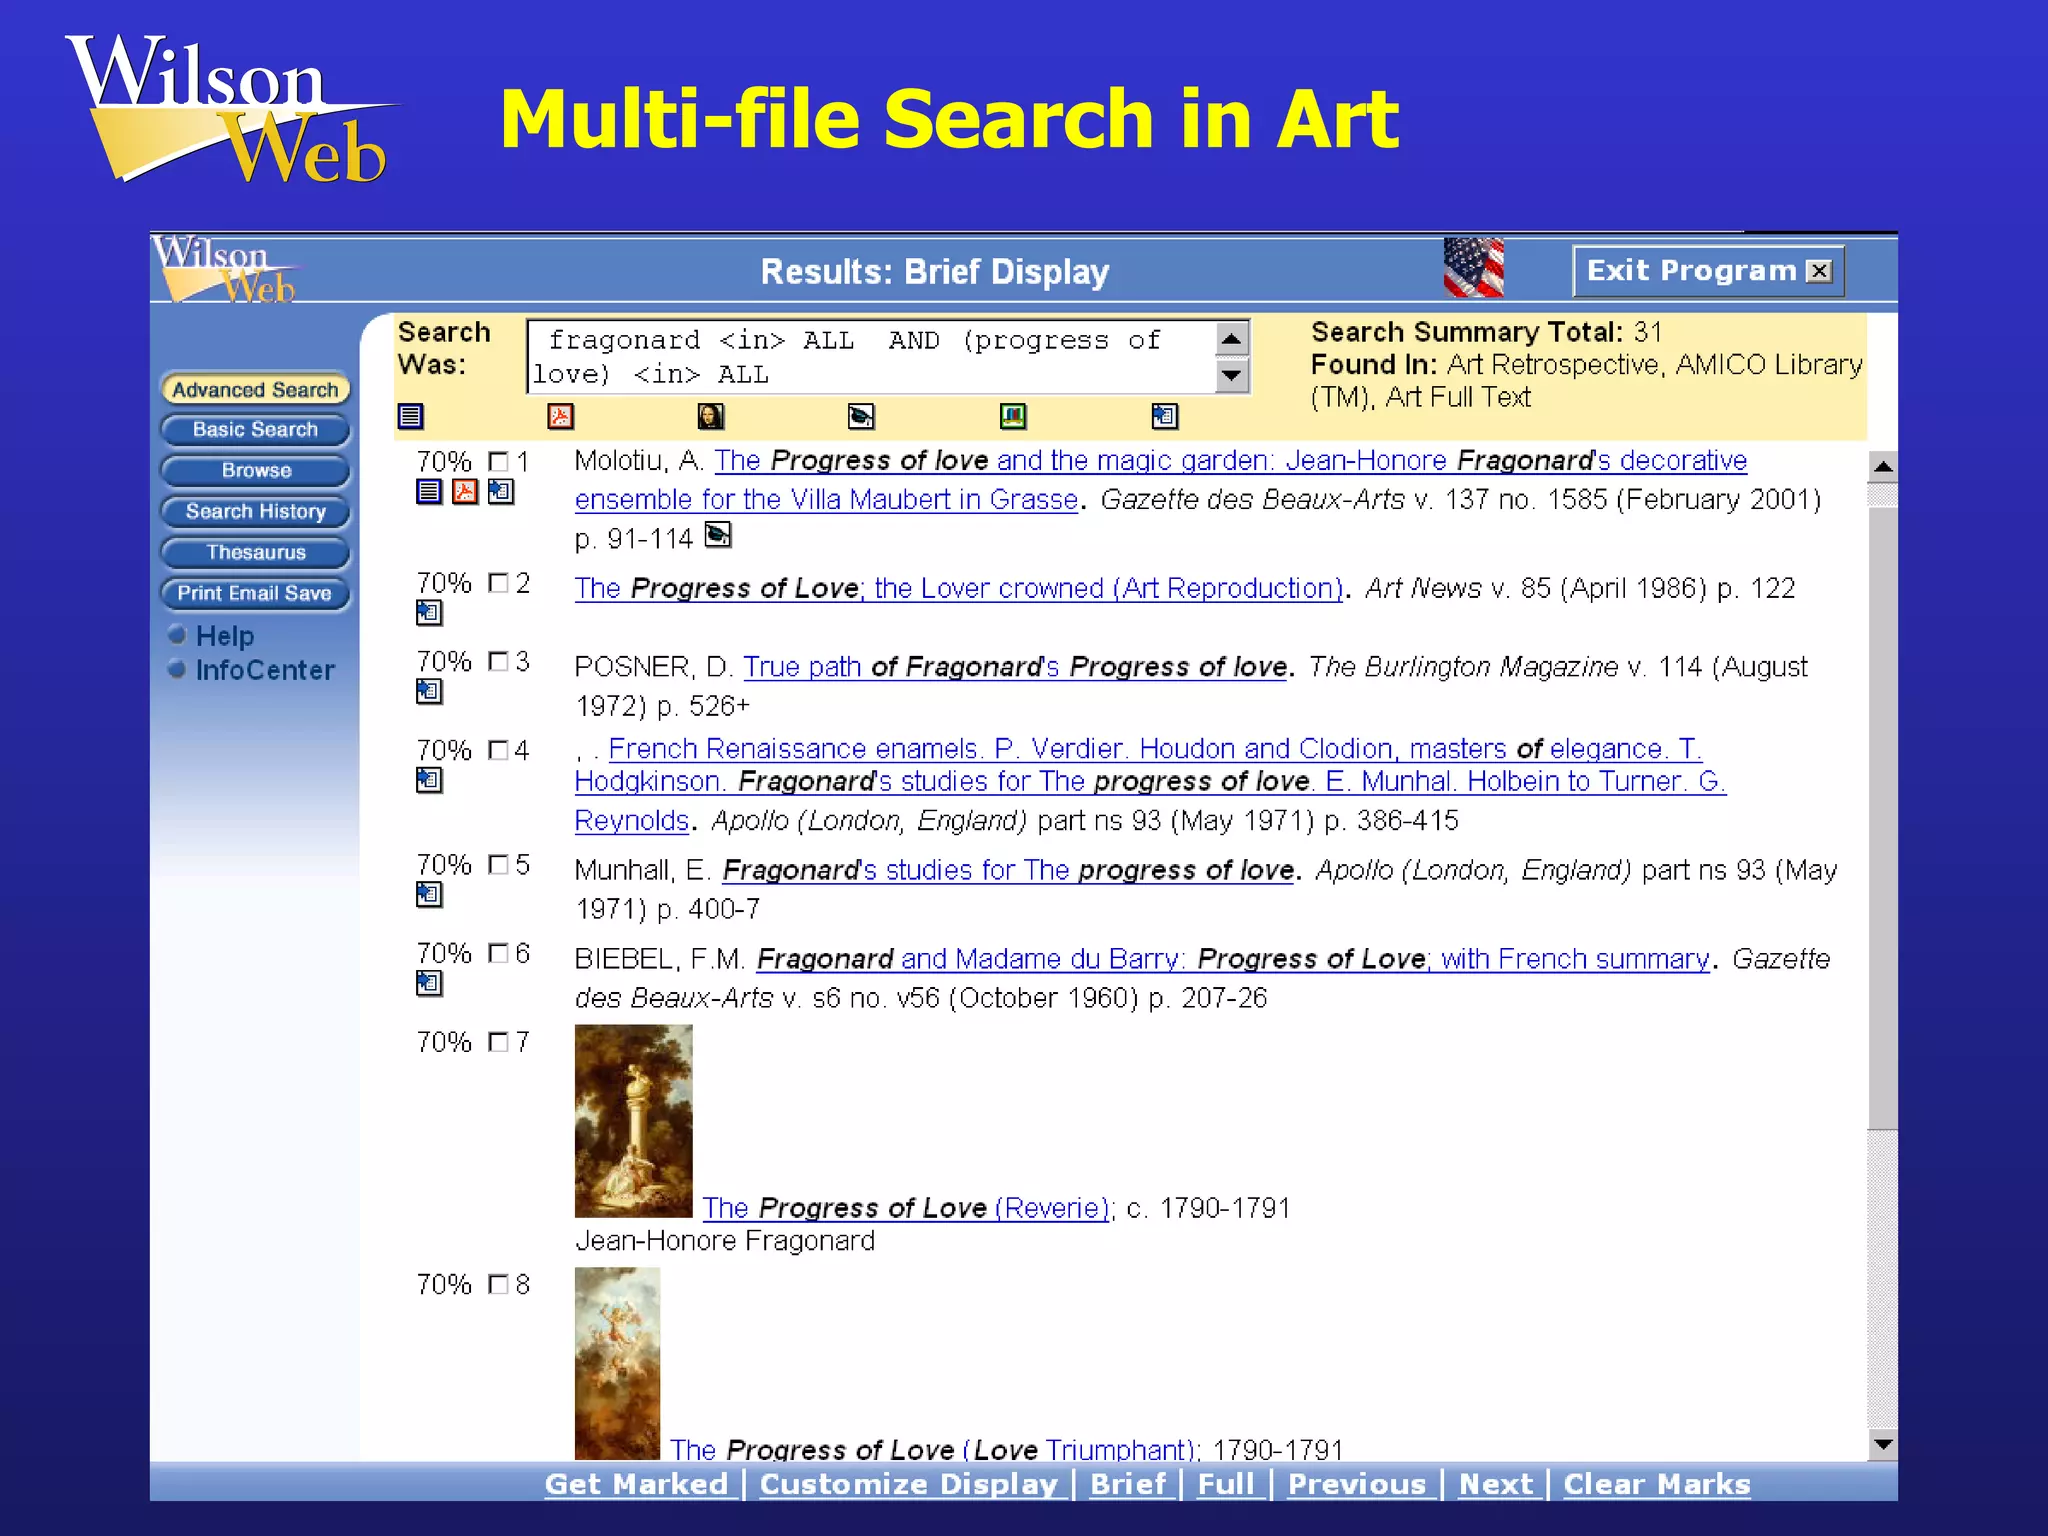Mark the checkbox for result 8
Viewport: 2048px width, 1536px height.
498,1285
